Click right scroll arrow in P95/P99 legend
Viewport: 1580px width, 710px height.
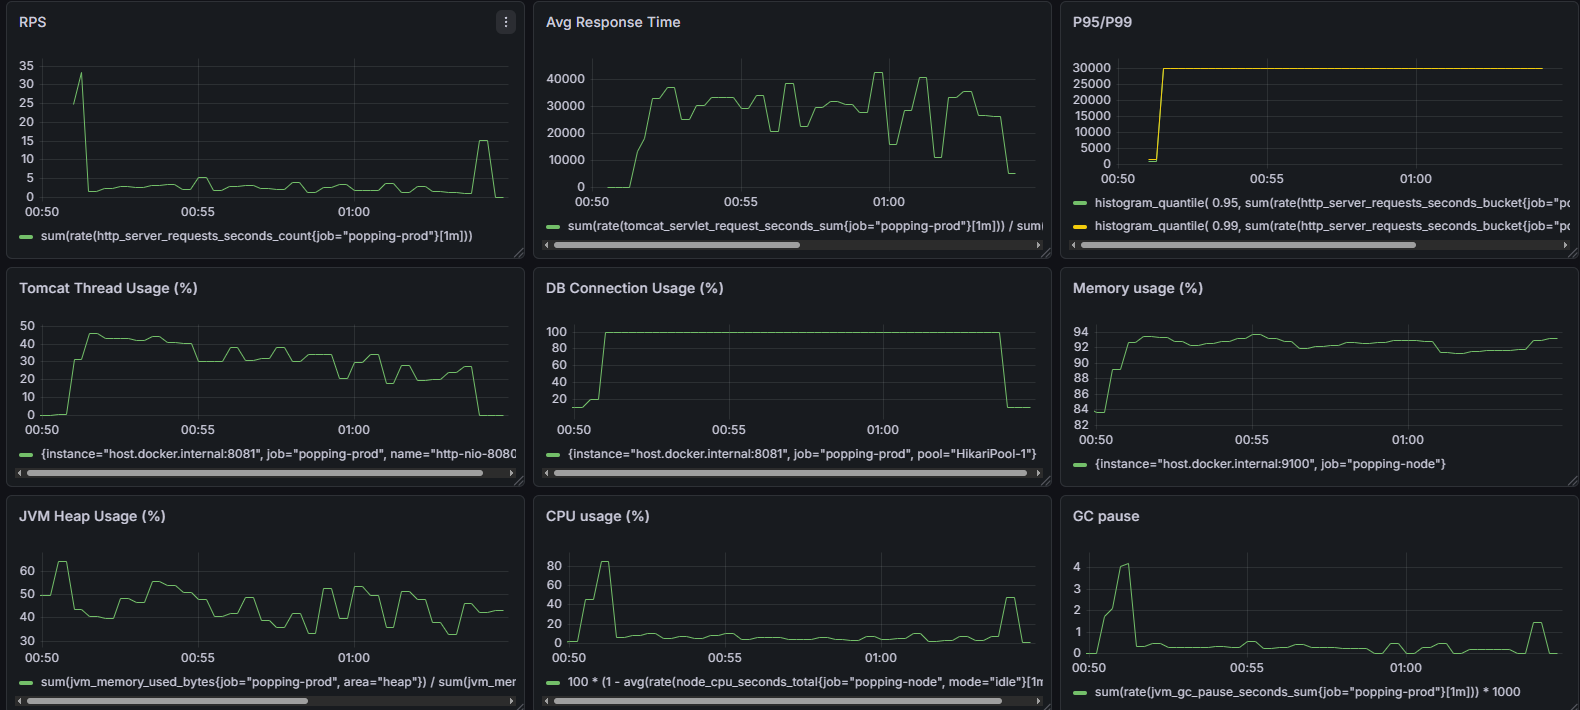(x=1565, y=245)
